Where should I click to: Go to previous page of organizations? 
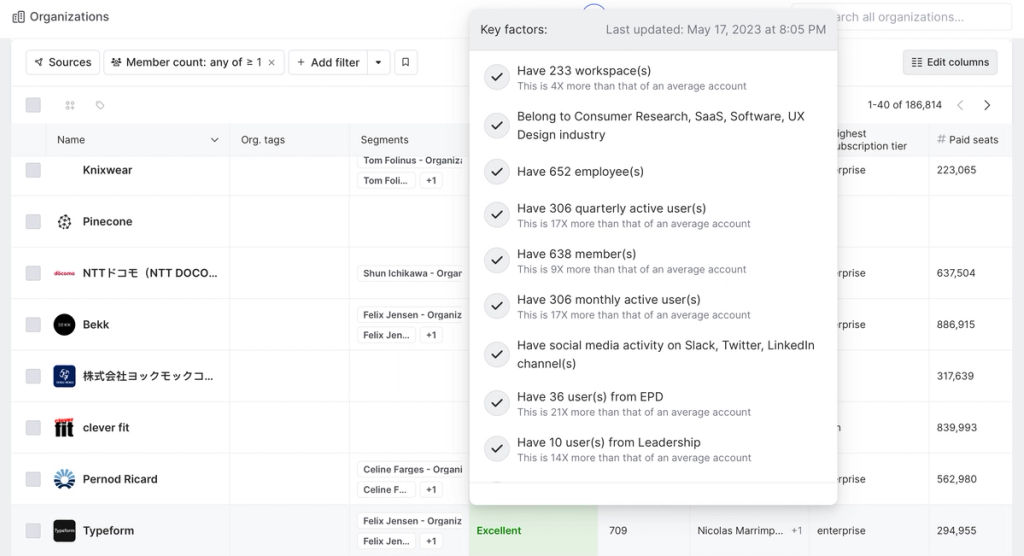pos(960,105)
